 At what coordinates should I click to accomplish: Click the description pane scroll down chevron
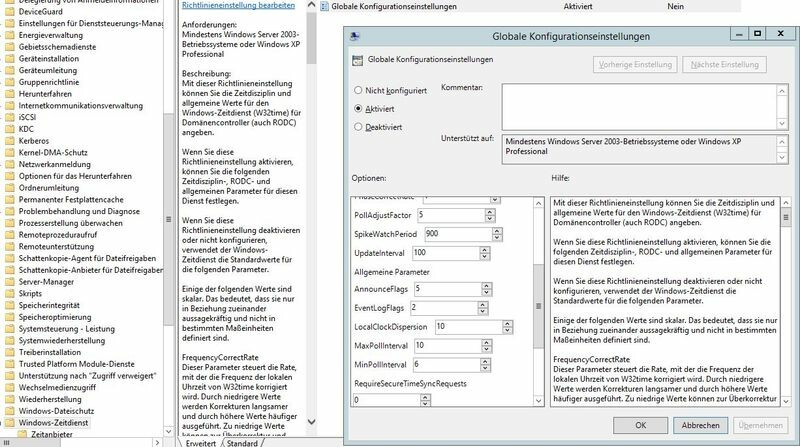(x=311, y=422)
